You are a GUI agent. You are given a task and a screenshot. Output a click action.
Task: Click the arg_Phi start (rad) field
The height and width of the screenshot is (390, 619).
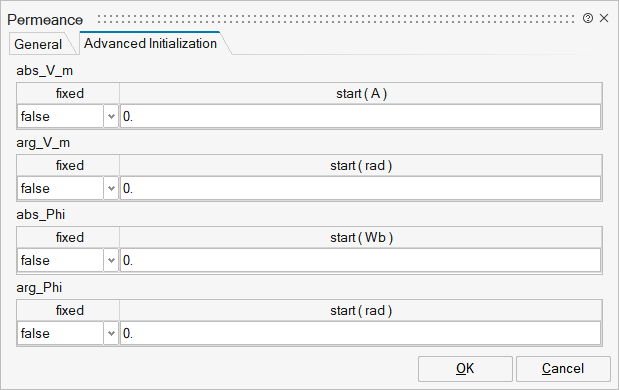(x=360, y=334)
